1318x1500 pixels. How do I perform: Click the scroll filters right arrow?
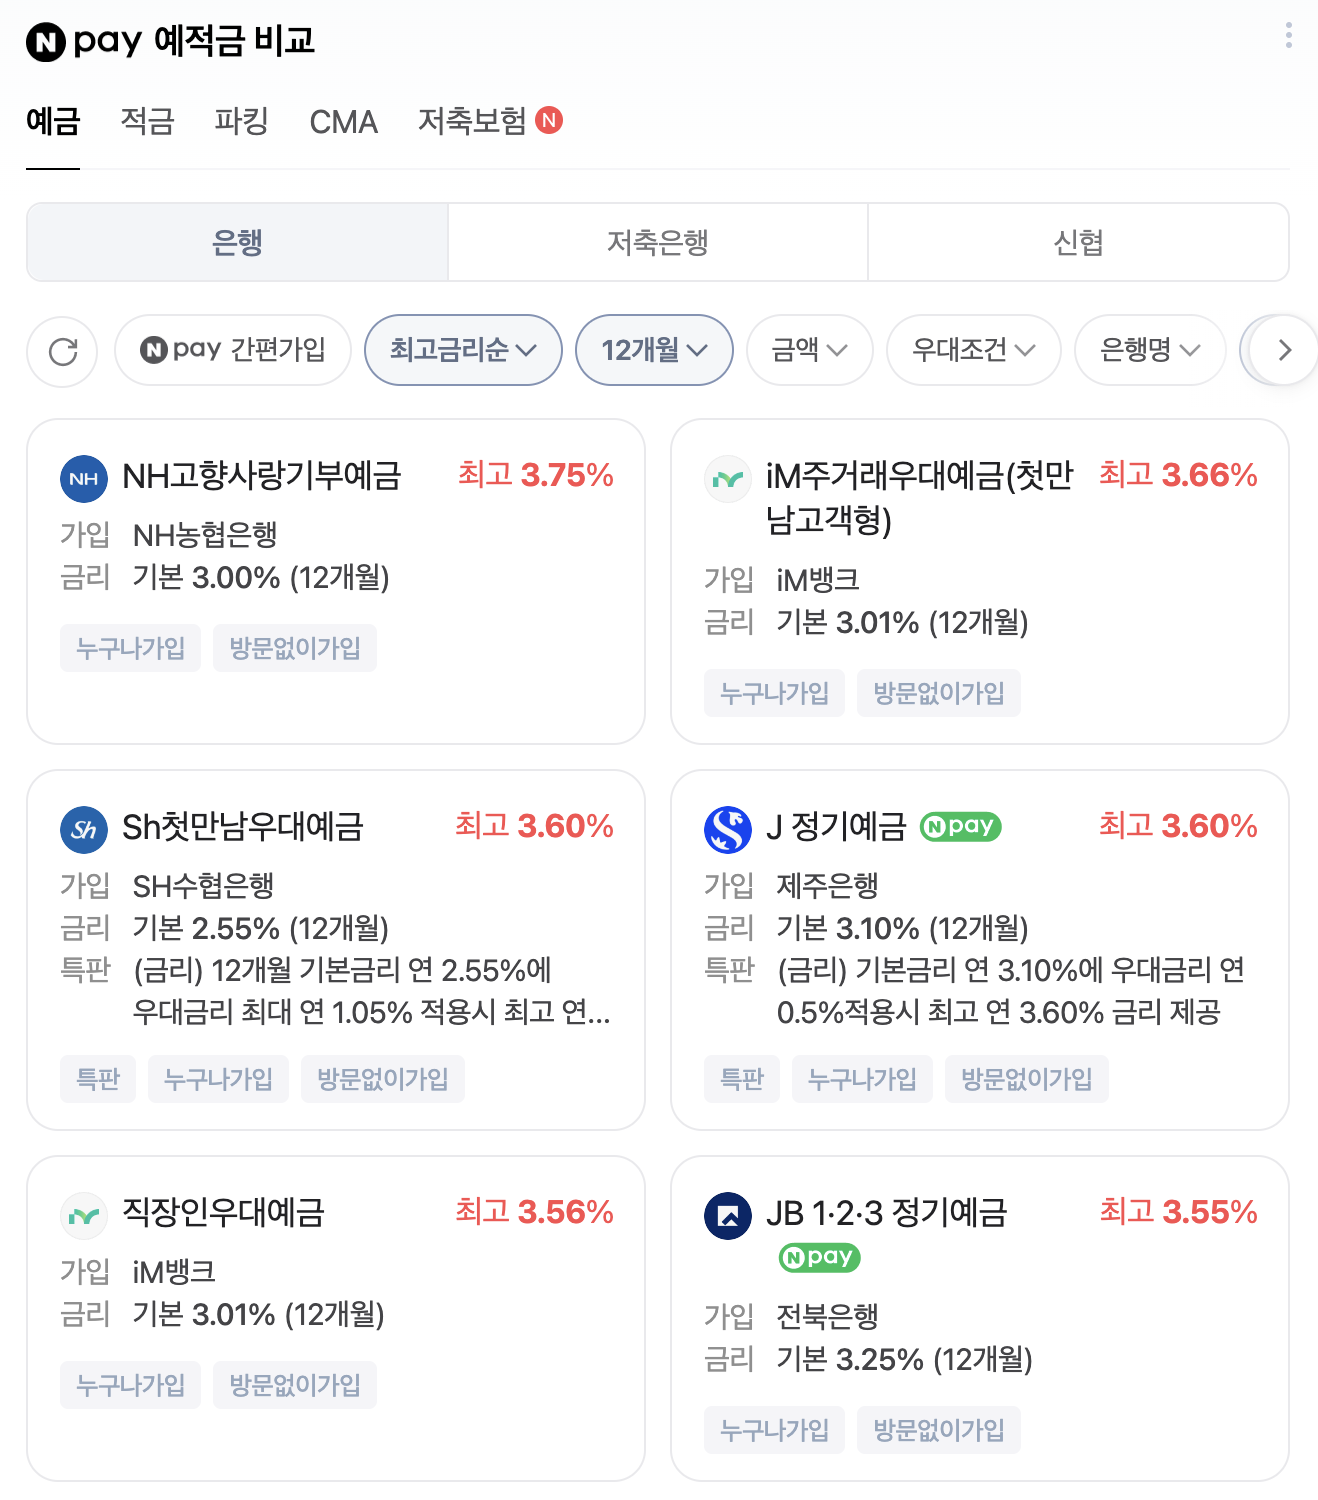pyautogui.click(x=1285, y=350)
